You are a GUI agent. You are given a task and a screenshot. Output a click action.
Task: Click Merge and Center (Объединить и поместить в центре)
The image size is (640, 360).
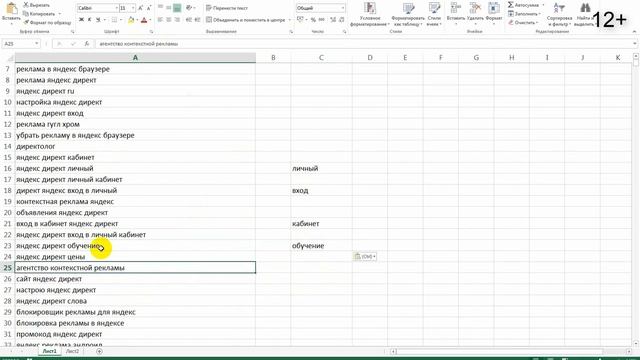tap(246, 20)
